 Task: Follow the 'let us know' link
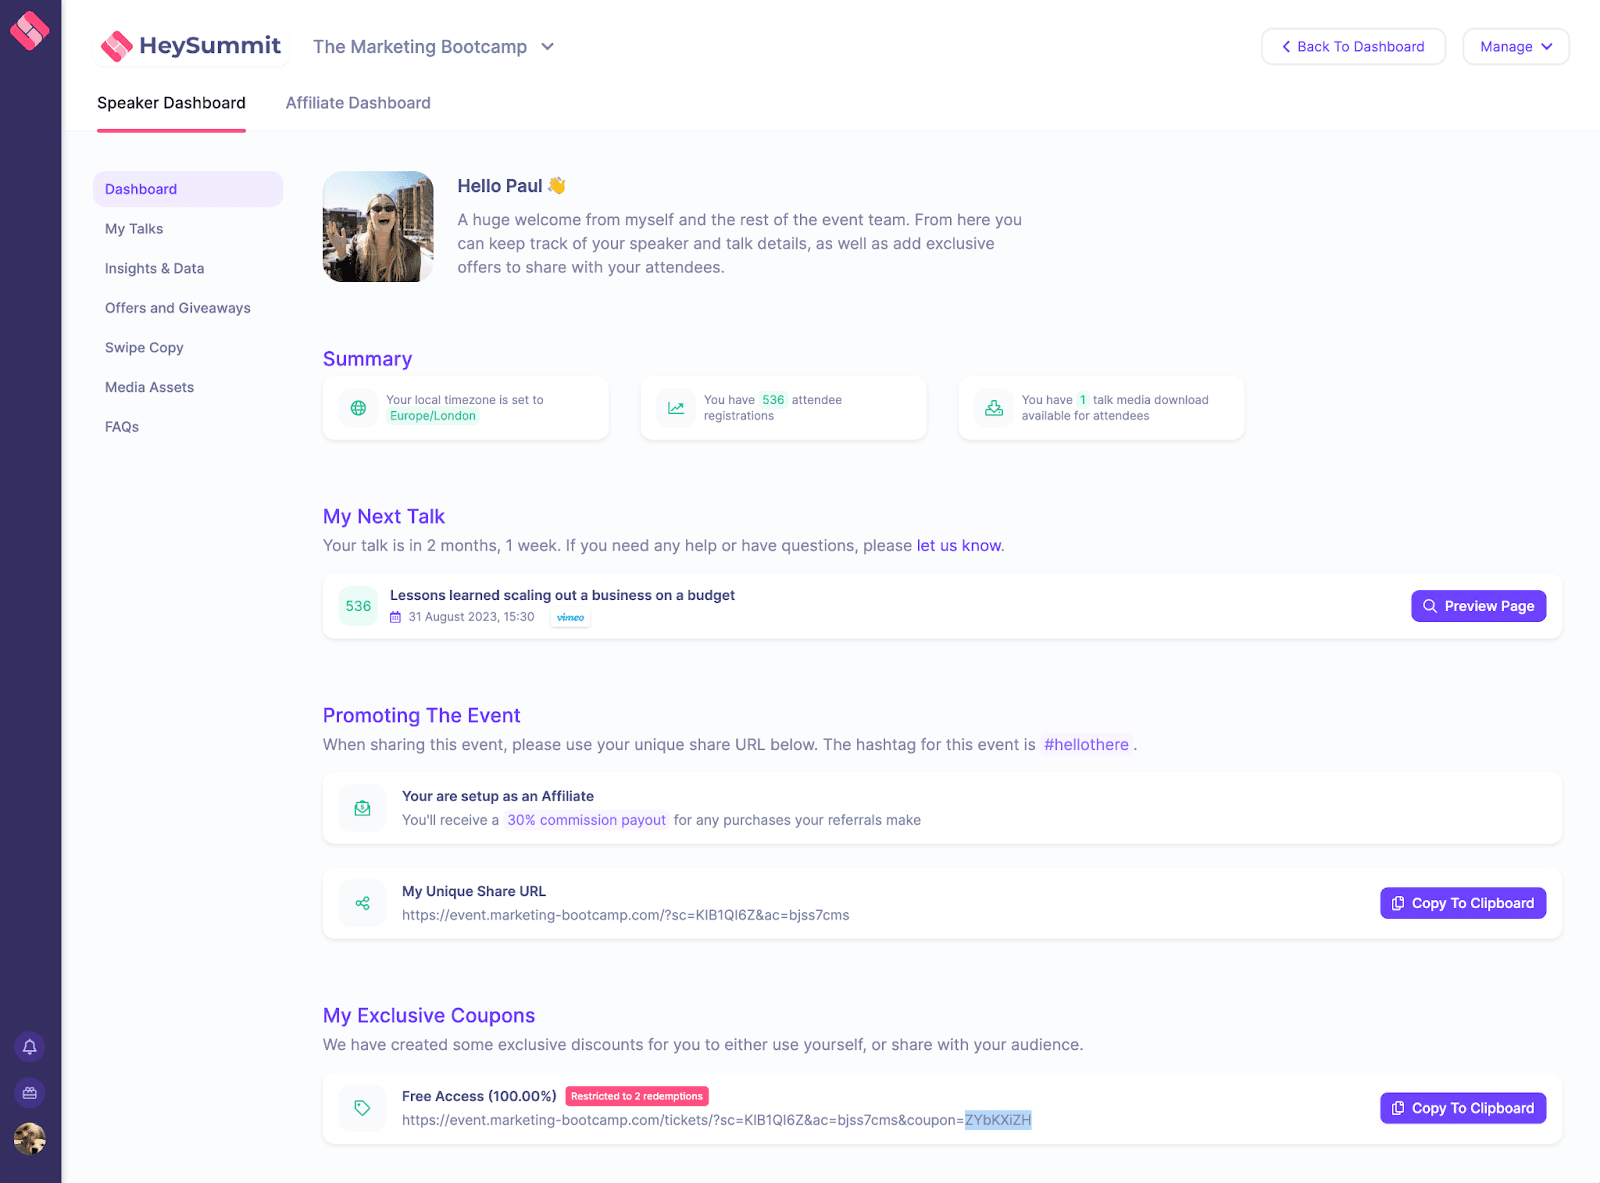point(958,546)
